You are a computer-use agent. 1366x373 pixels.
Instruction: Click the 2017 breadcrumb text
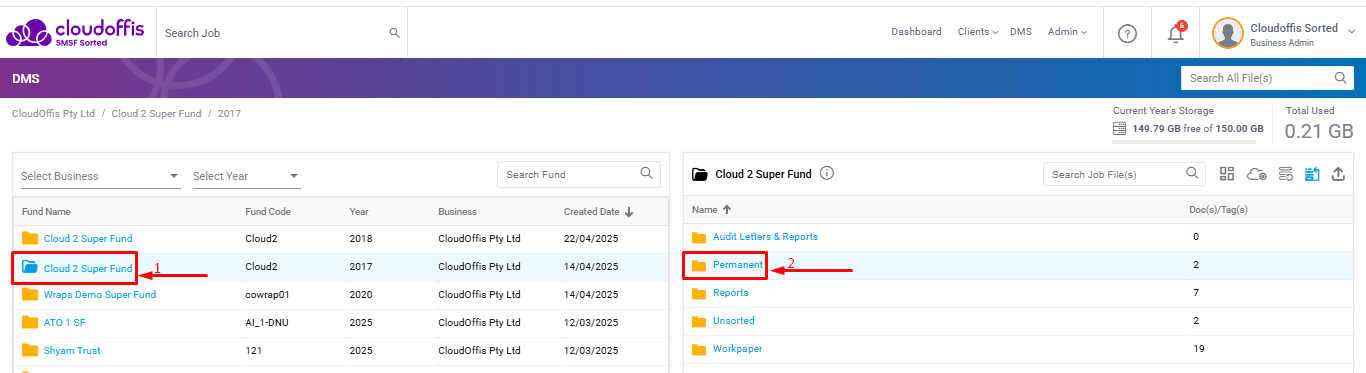(x=229, y=114)
